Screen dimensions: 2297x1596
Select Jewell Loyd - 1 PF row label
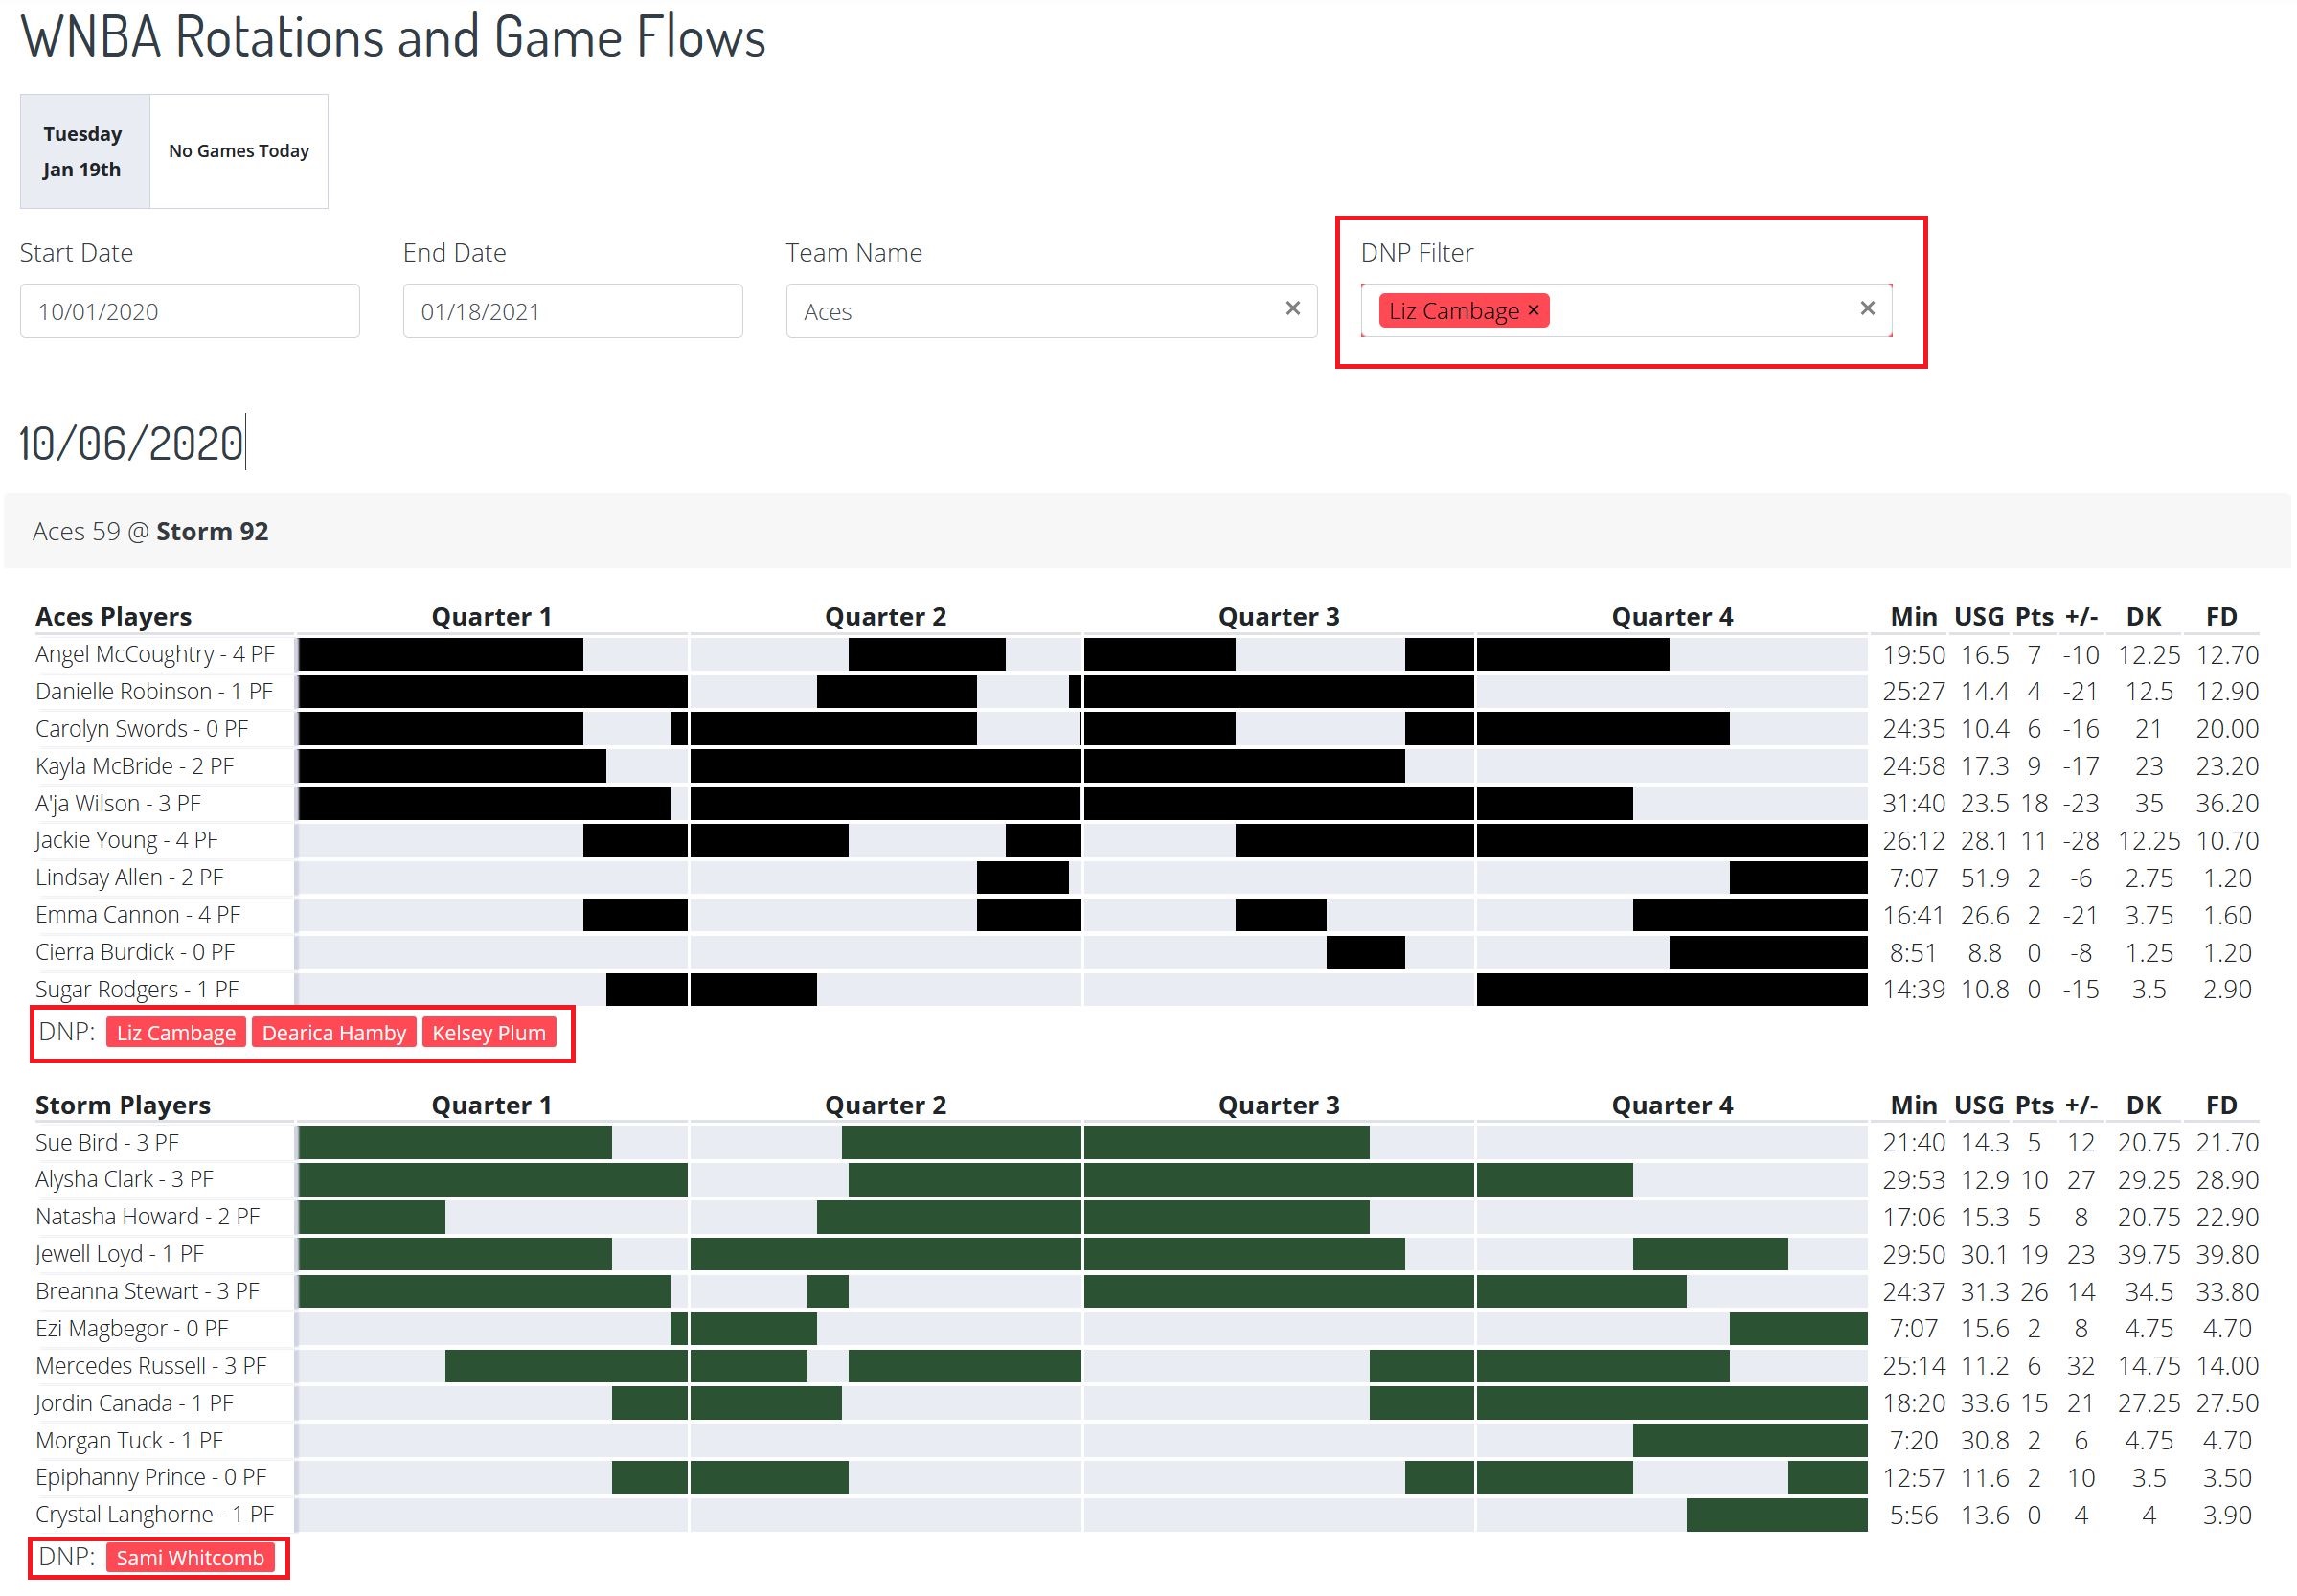pos(119,1254)
